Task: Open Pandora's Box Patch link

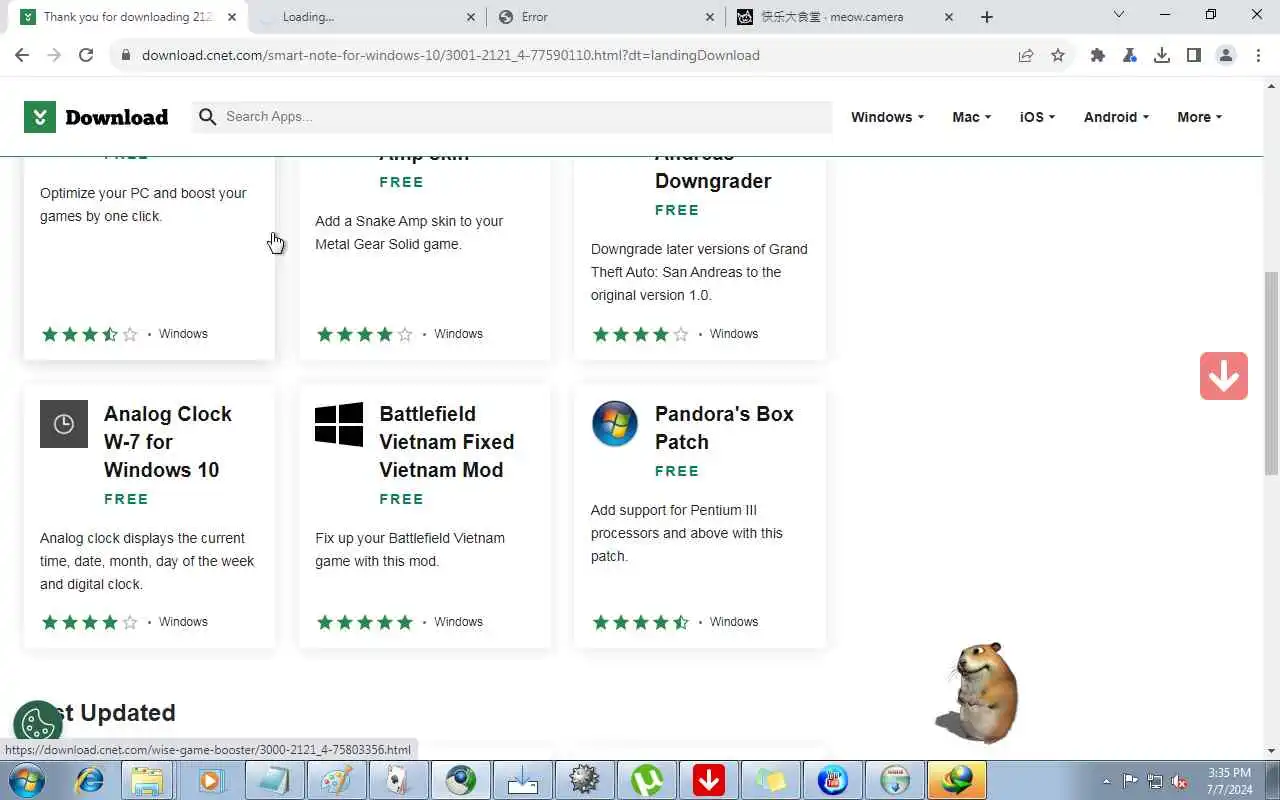Action: click(x=724, y=428)
